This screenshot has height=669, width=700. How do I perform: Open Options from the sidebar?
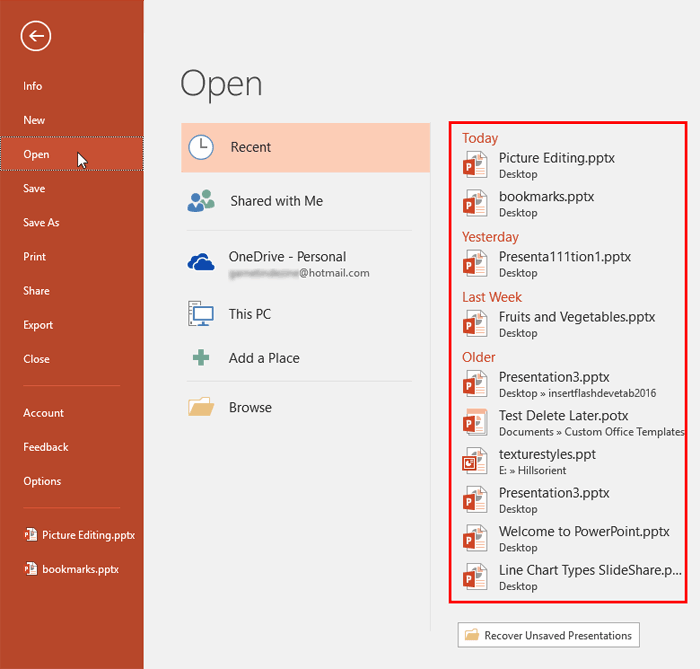42,481
